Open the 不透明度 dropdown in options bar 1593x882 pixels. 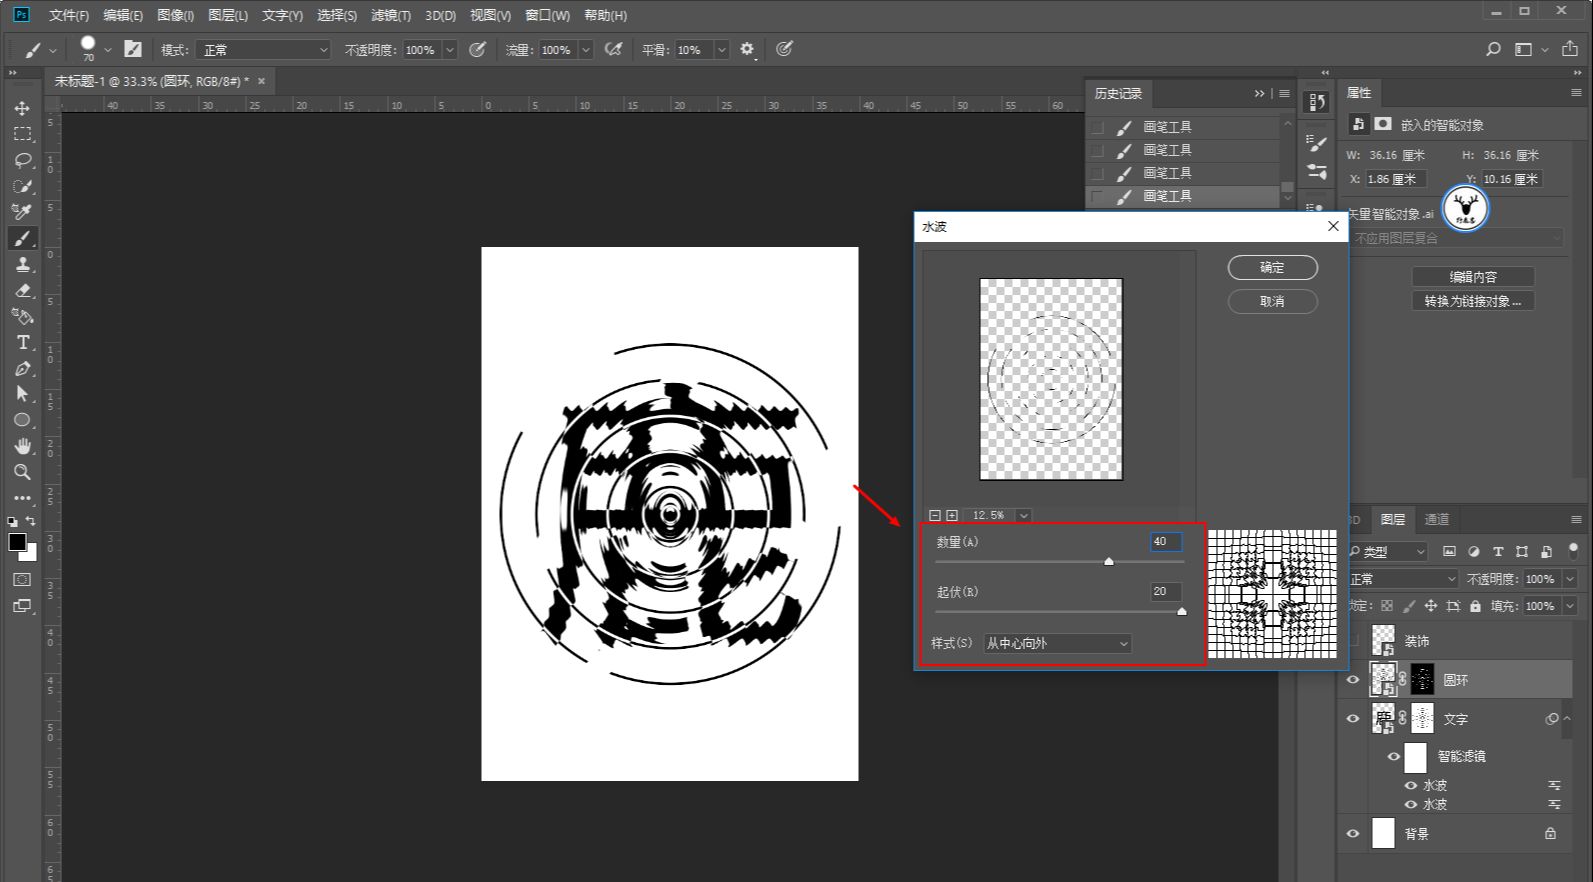click(x=450, y=49)
